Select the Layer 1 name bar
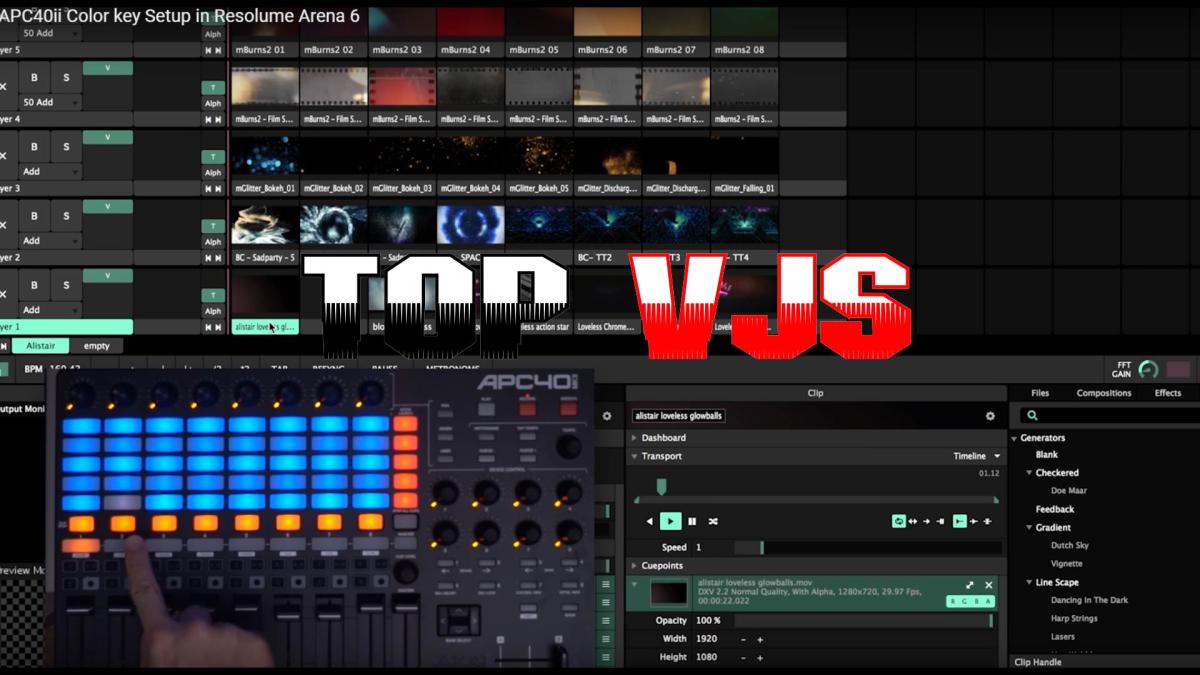 (x=66, y=326)
